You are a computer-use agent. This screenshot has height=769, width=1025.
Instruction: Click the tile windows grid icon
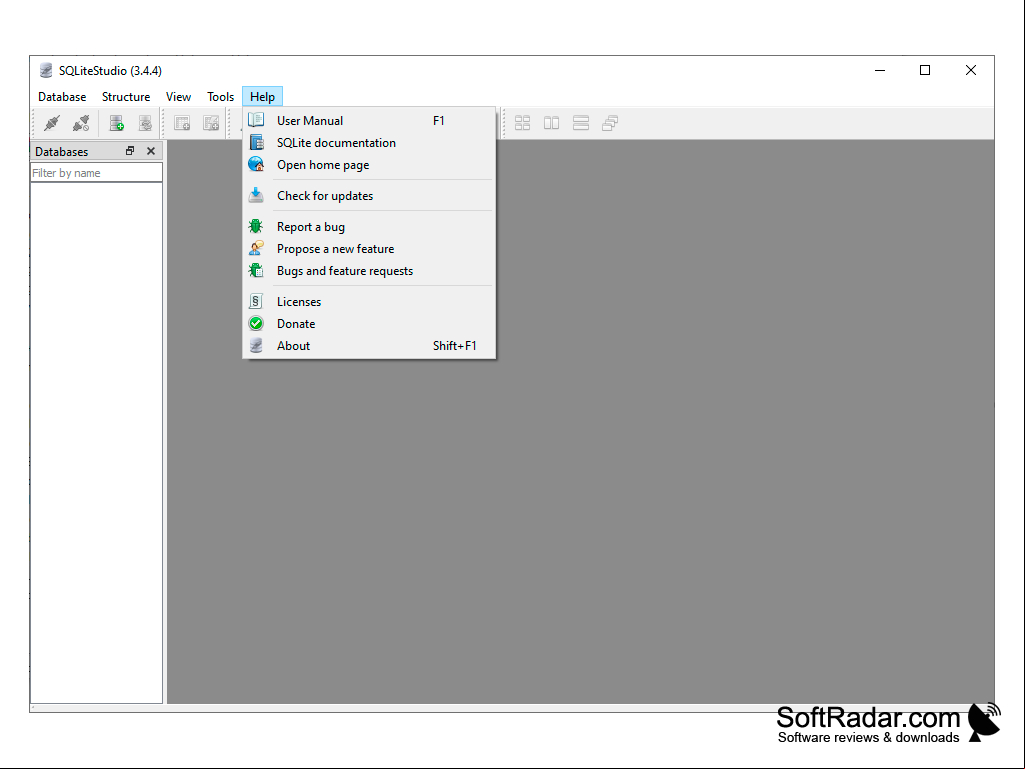click(522, 123)
